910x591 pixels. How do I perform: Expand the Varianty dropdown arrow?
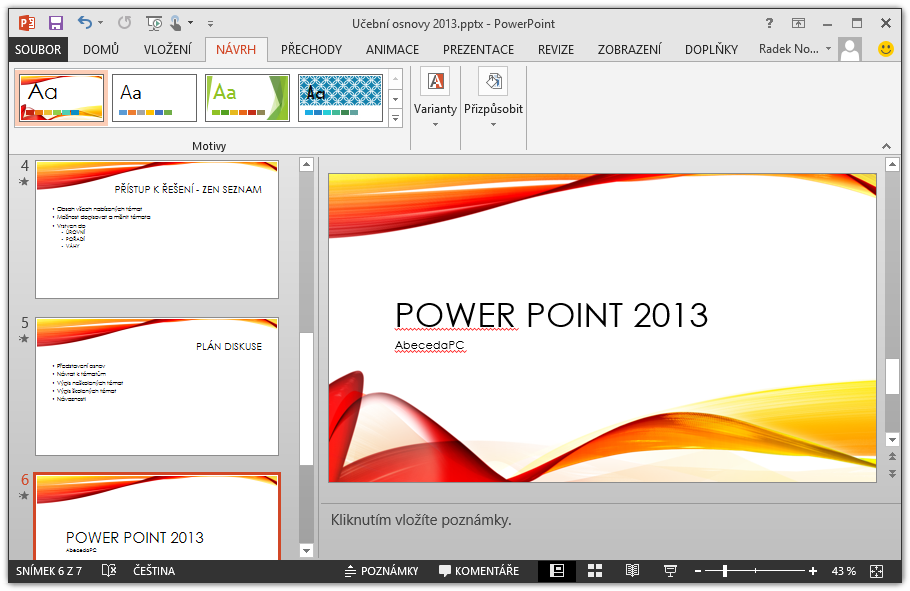(x=435, y=124)
